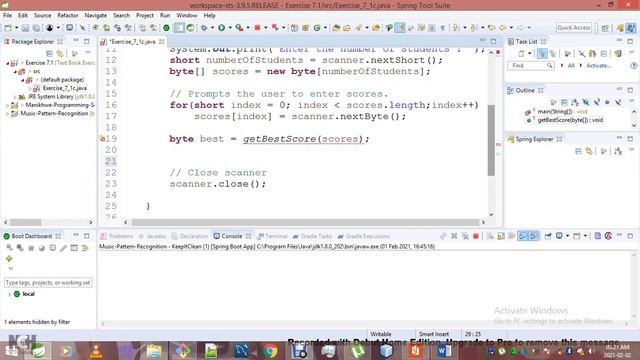The height and width of the screenshot is (360, 640).
Task: Click the New file toolbar icon
Action: [8, 28]
